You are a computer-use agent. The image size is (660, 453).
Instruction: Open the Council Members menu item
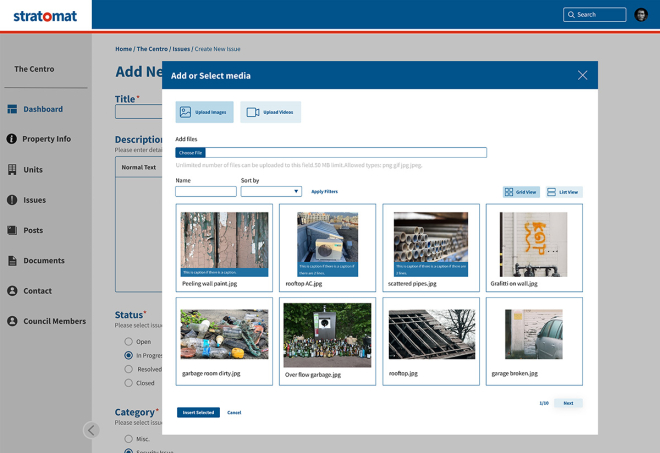pyautogui.click(x=54, y=321)
